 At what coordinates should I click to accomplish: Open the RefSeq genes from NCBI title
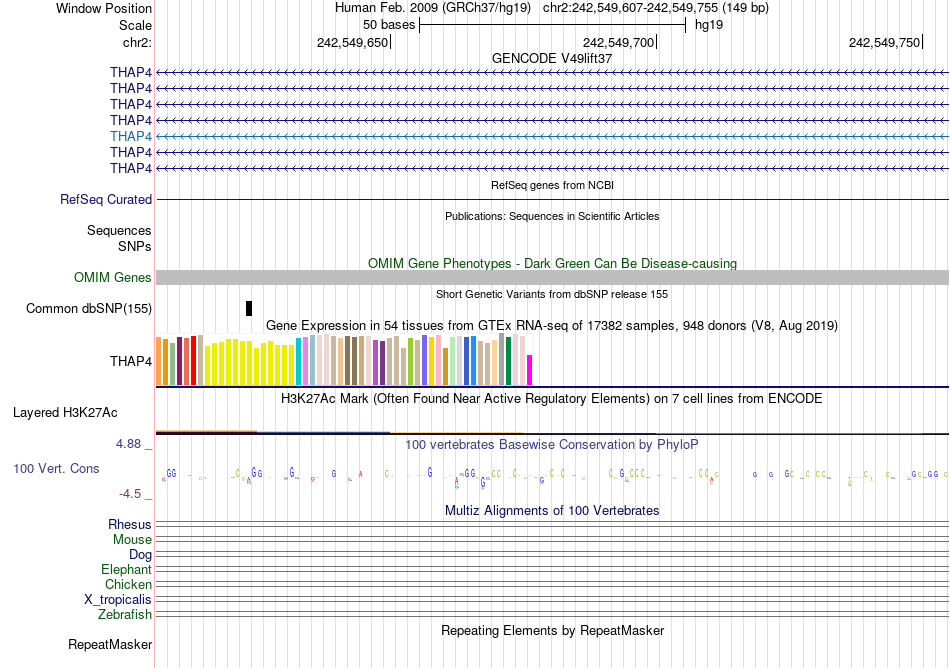coord(553,185)
